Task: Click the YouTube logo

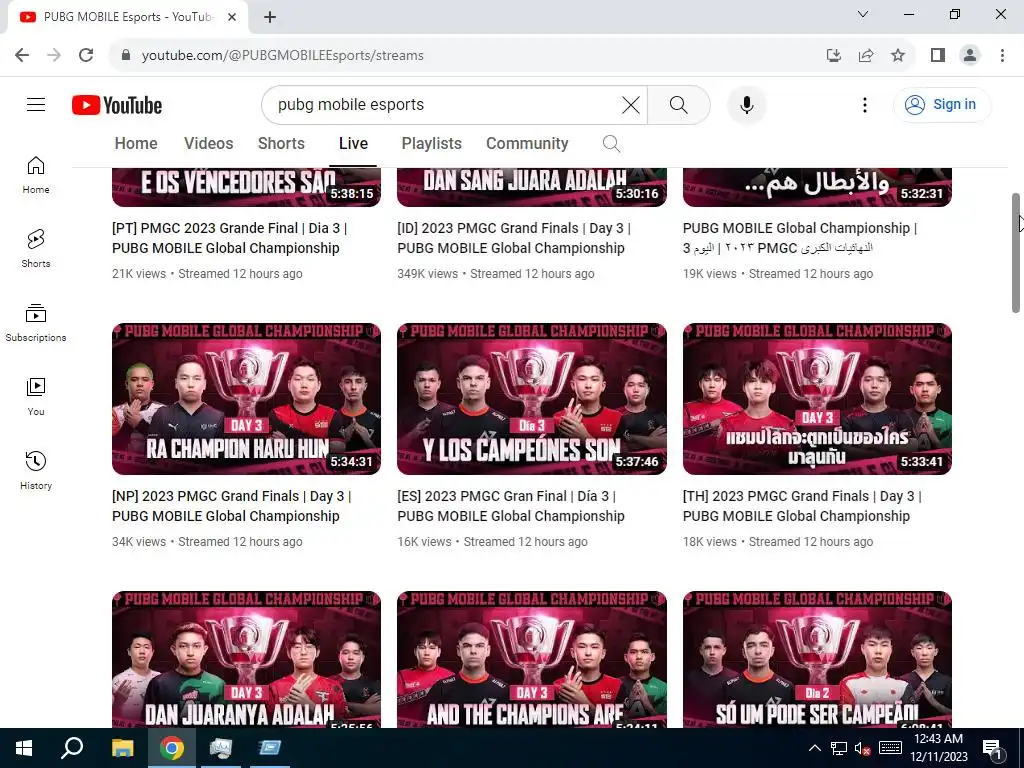Action: click(117, 105)
